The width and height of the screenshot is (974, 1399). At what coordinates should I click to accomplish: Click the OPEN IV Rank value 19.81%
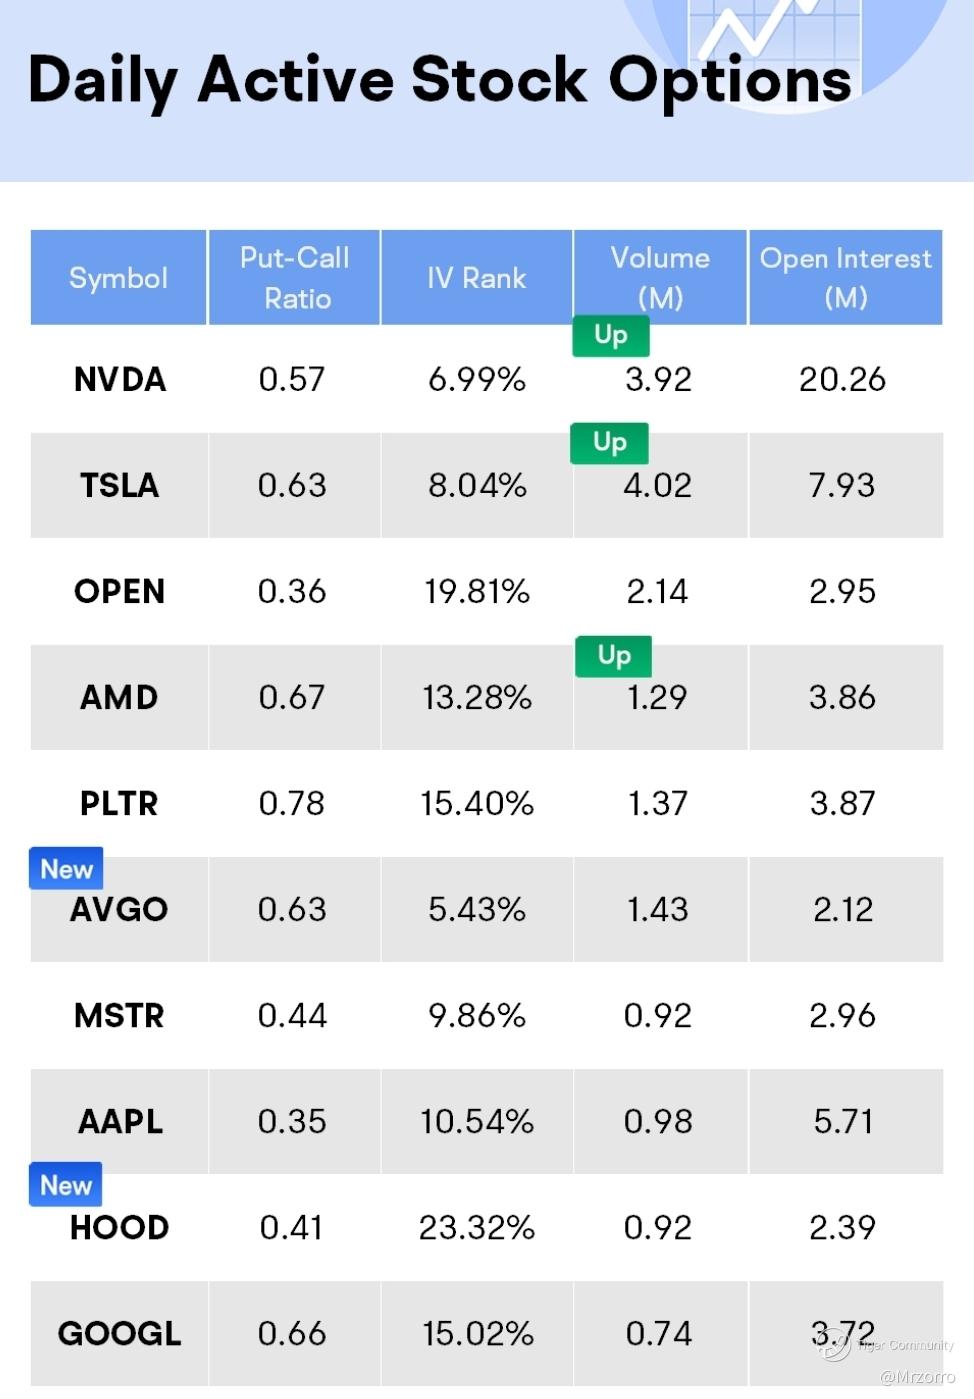point(477,592)
